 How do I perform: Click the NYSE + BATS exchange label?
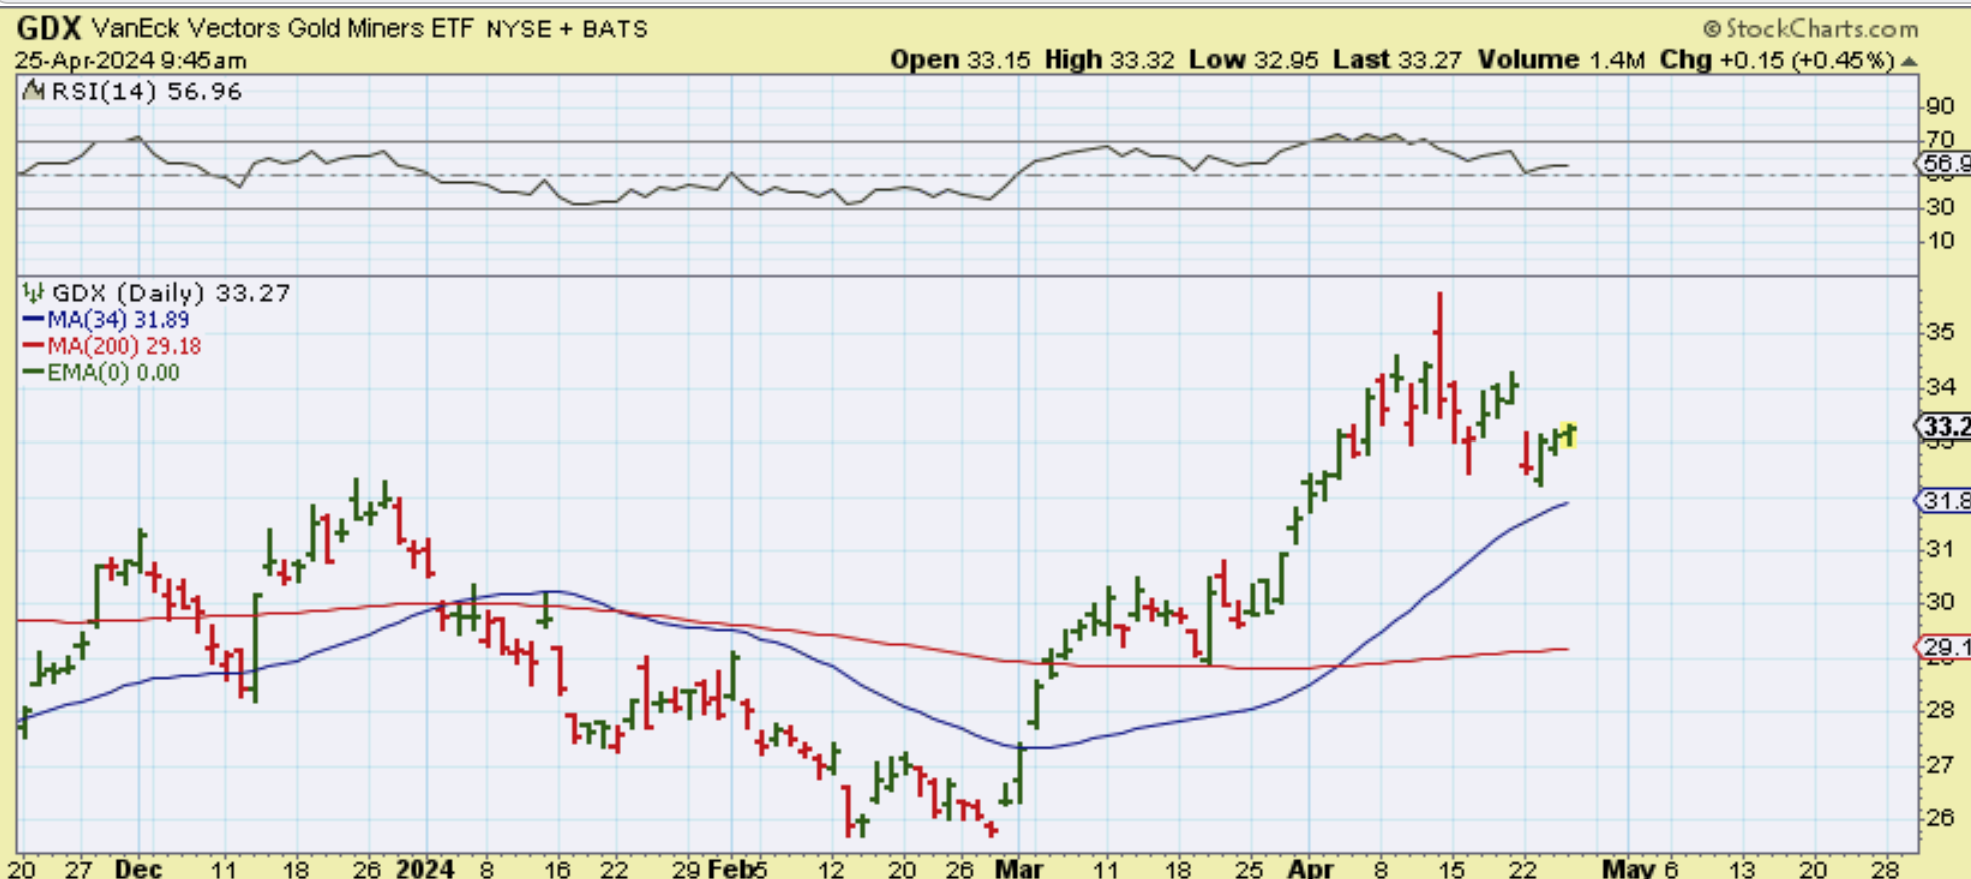(567, 29)
